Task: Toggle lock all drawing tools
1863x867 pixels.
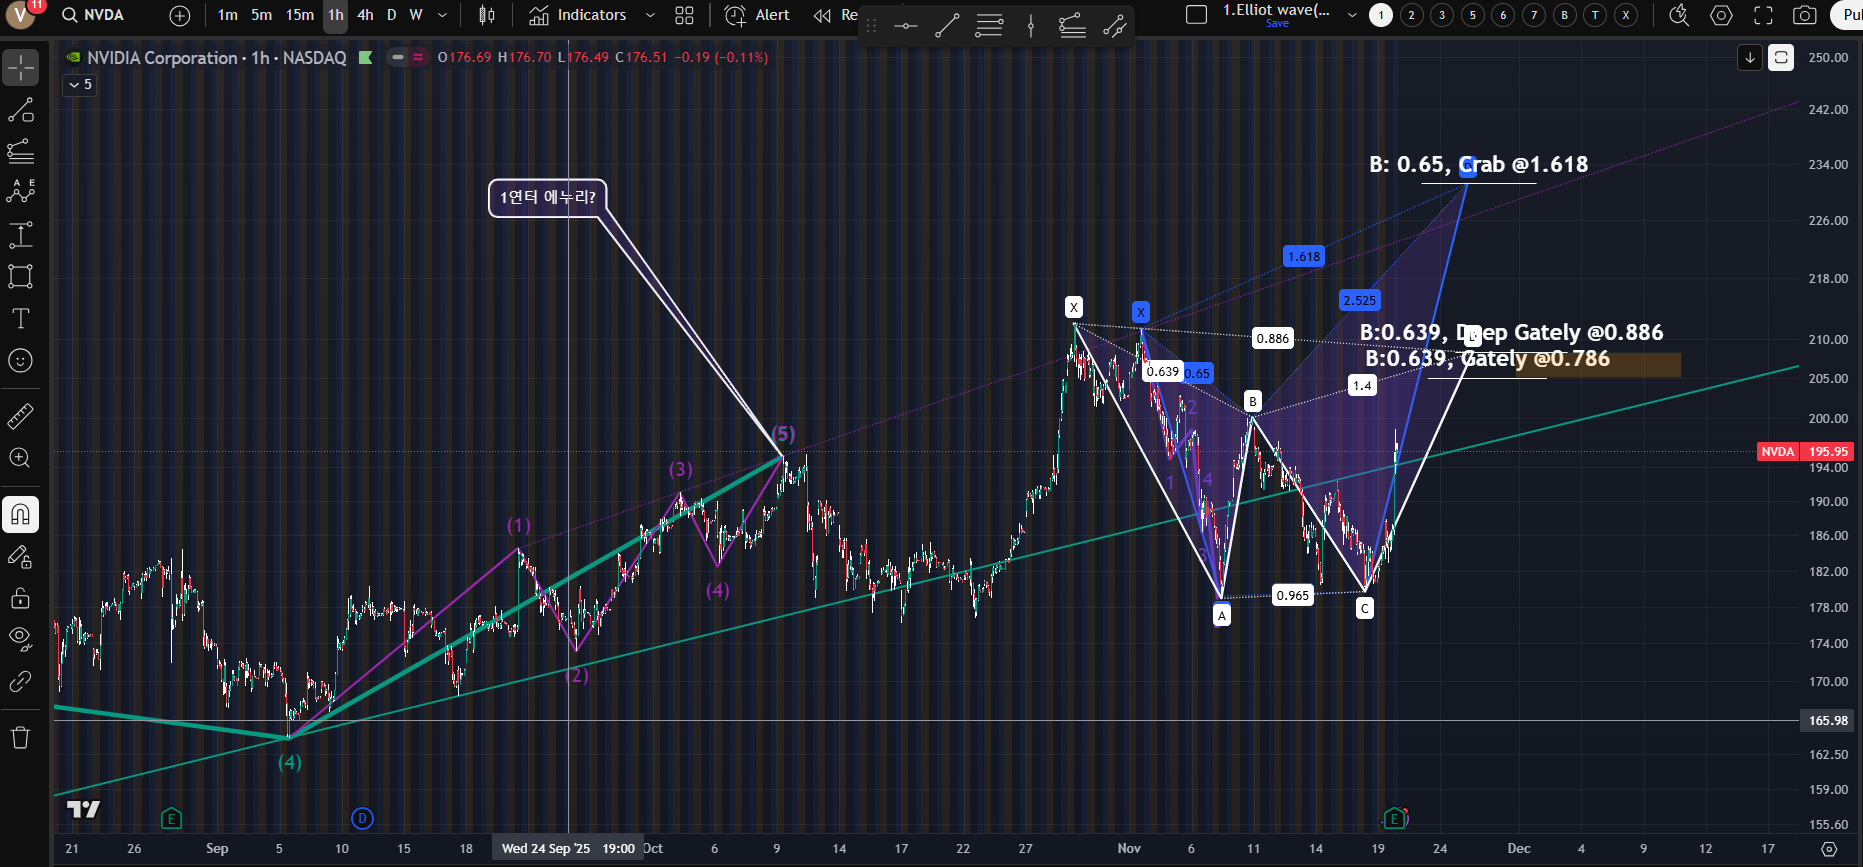Action: (20, 599)
